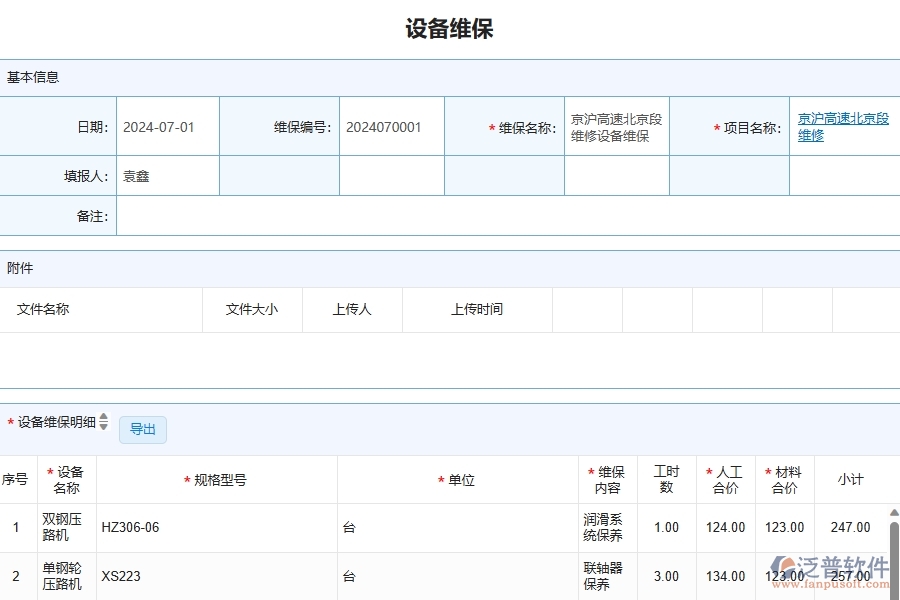
Task: Click the 维保编号 field showing 2024070001
Action: tap(390, 125)
